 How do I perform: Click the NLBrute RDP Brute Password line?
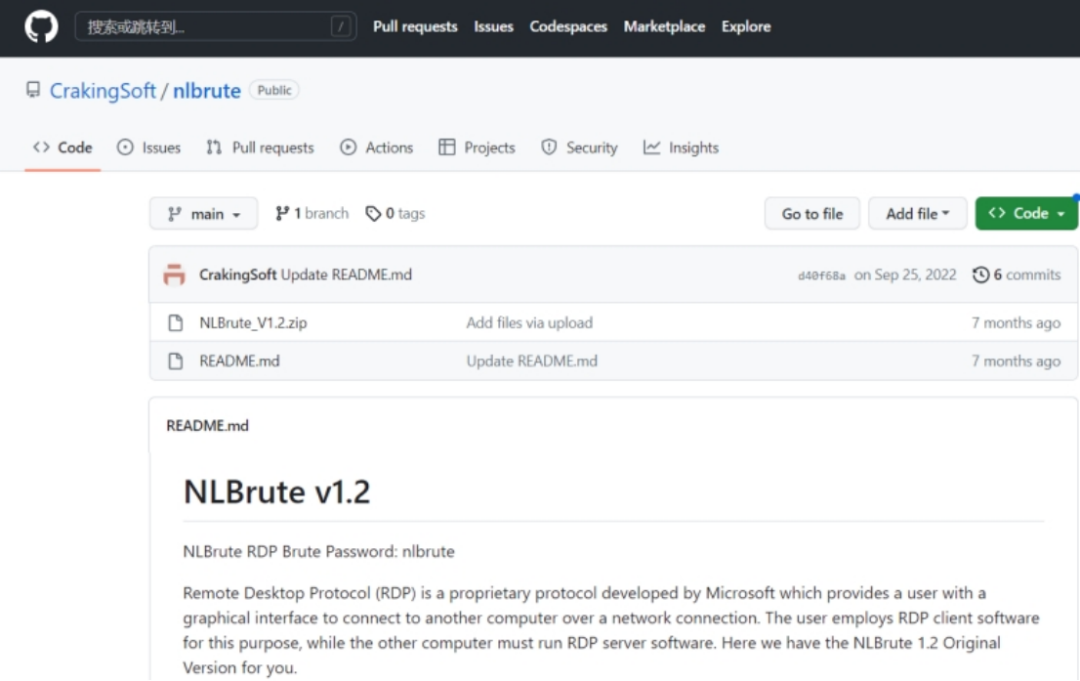click(319, 552)
